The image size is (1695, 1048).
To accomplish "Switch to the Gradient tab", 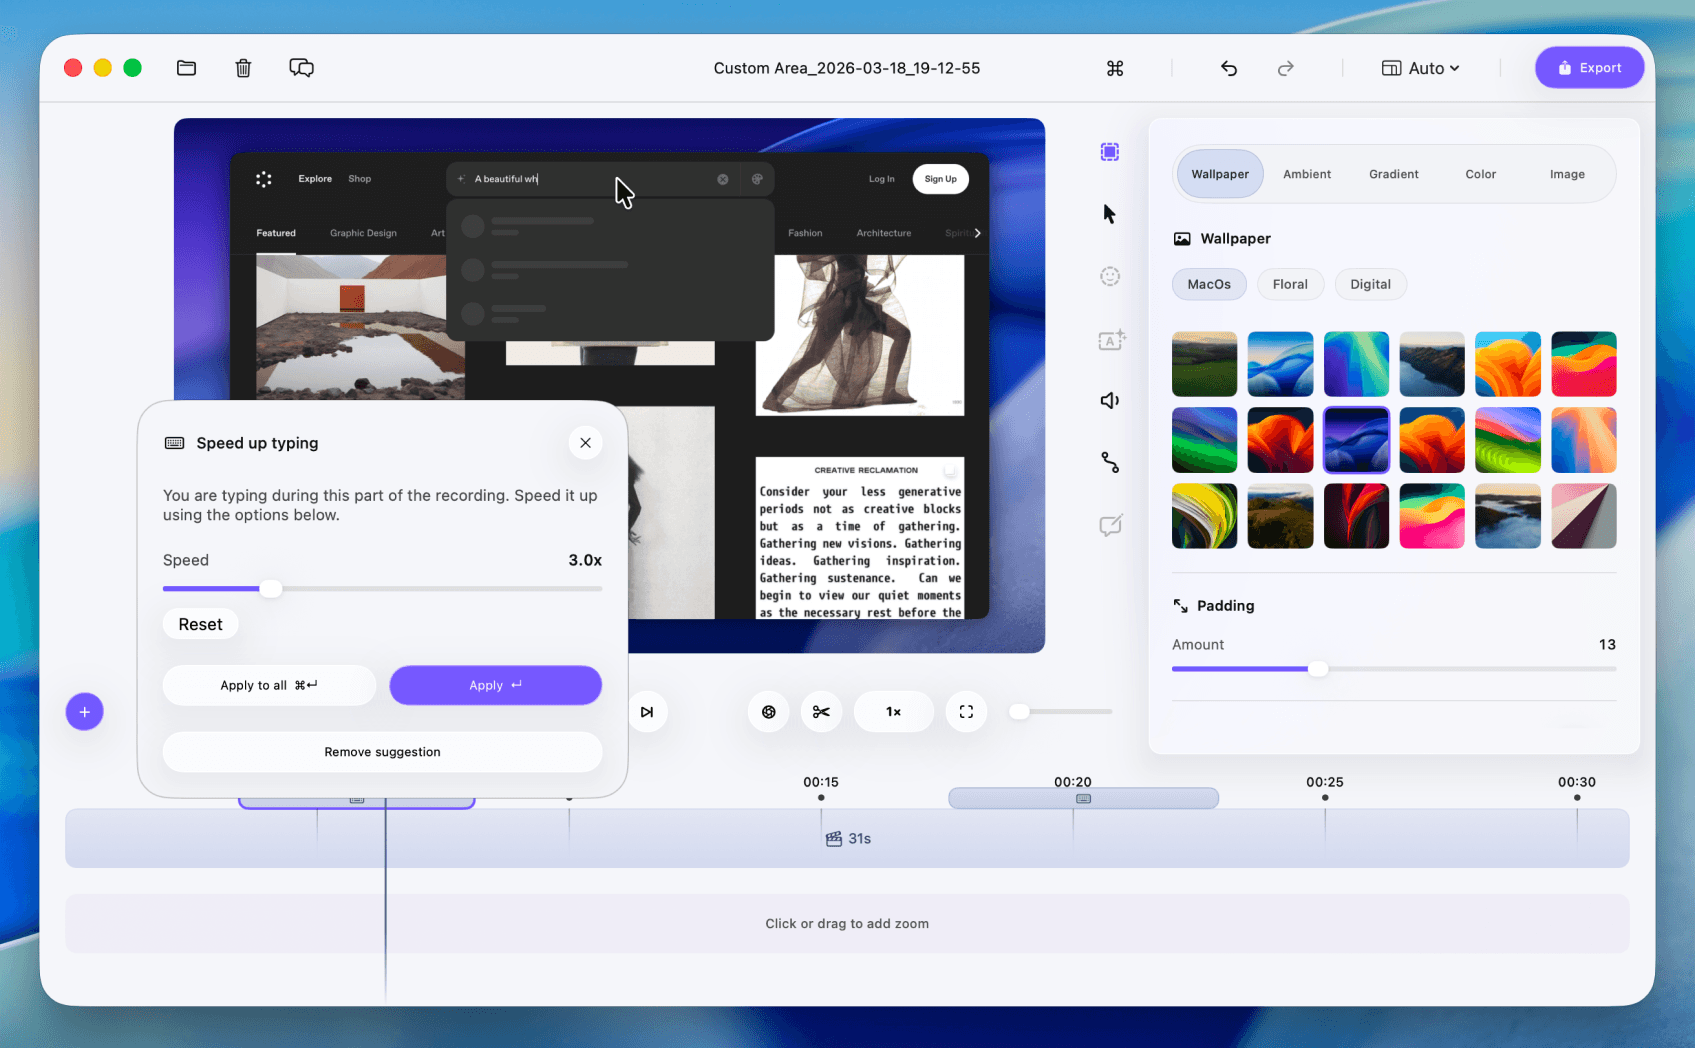I will point(1393,174).
